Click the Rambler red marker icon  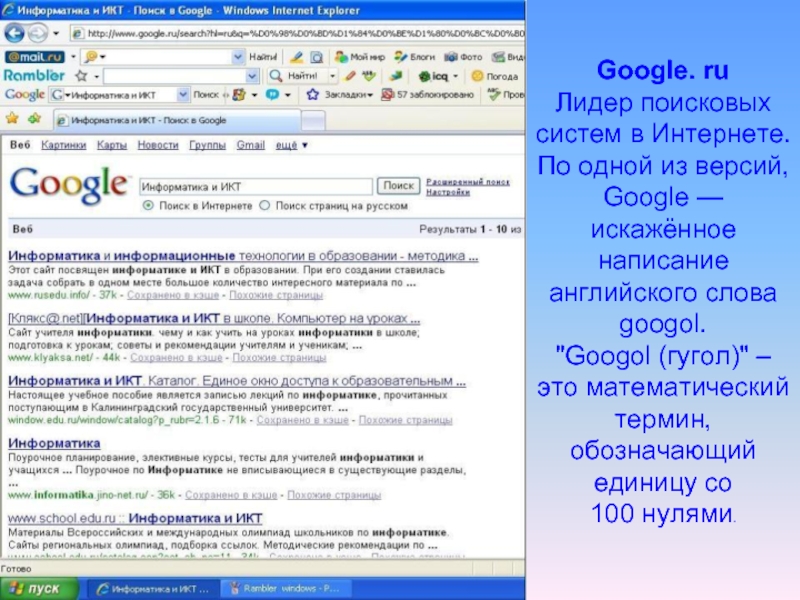coord(350,76)
